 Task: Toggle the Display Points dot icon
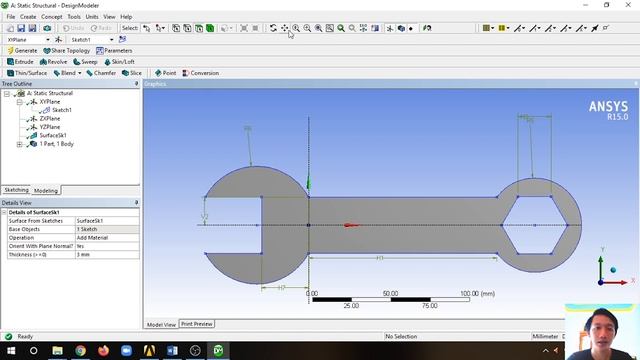[x=411, y=28]
